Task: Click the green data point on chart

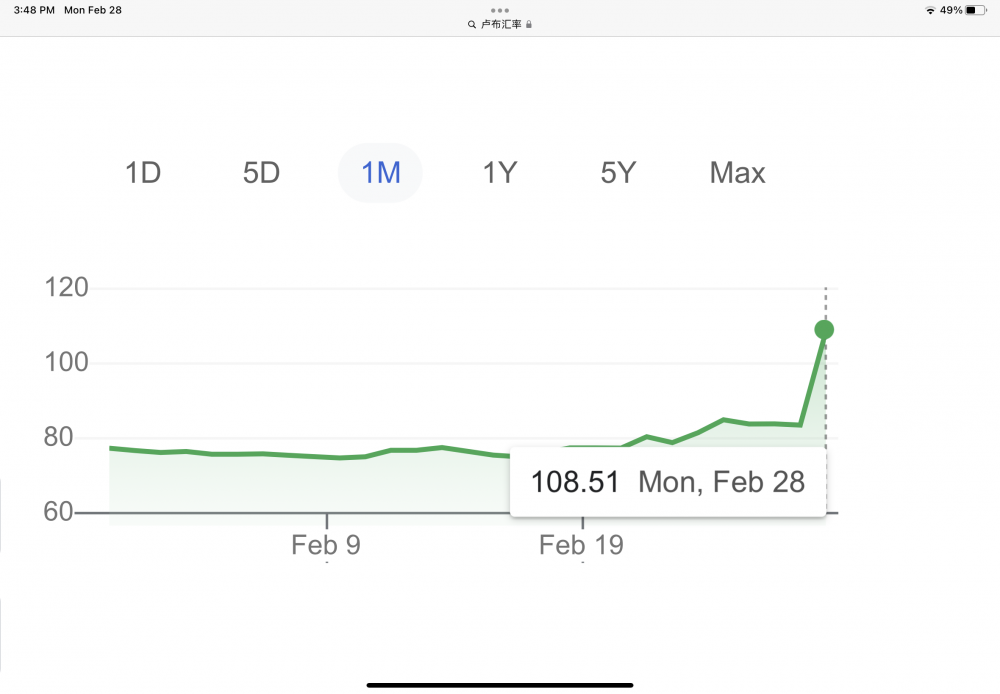Action: tap(824, 330)
